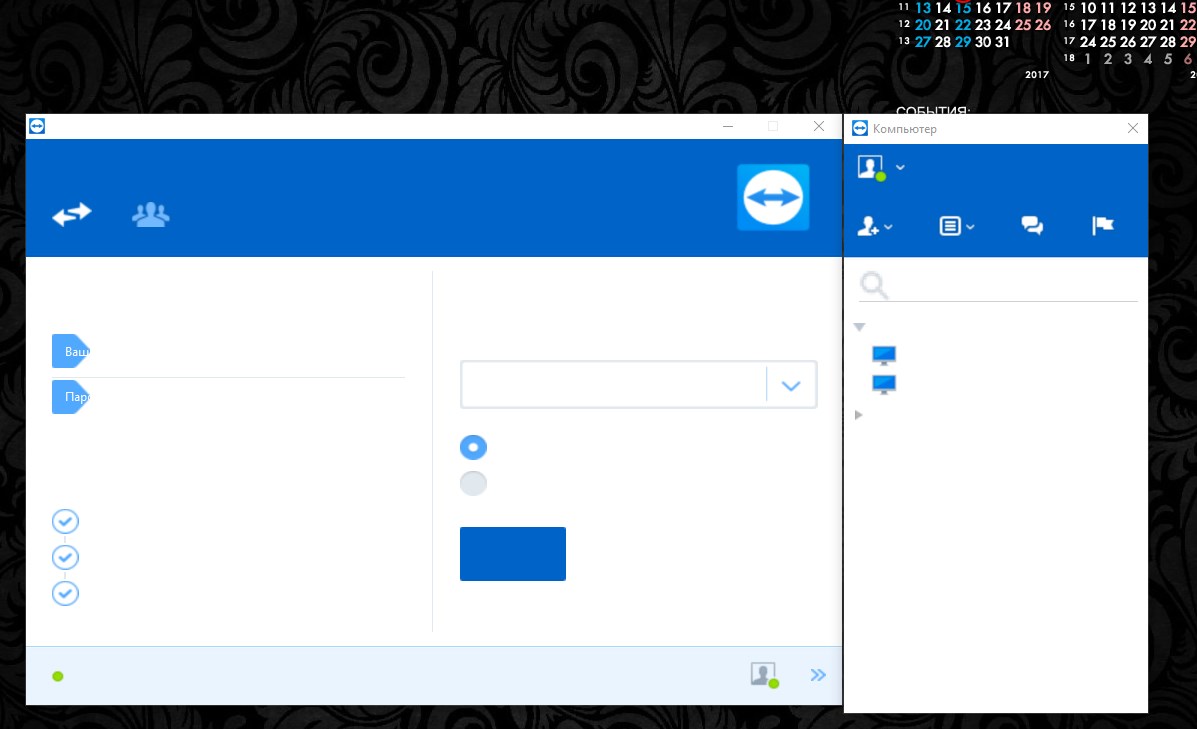The height and width of the screenshot is (729, 1197).
Task: Click the TeamViewer icon in main title bar
Action: click(x=37, y=126)
